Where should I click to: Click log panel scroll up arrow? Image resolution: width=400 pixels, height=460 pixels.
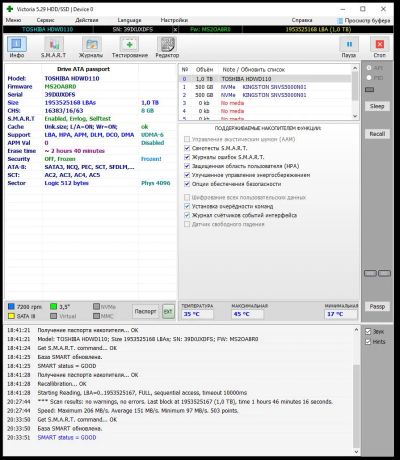coord(356,330)
